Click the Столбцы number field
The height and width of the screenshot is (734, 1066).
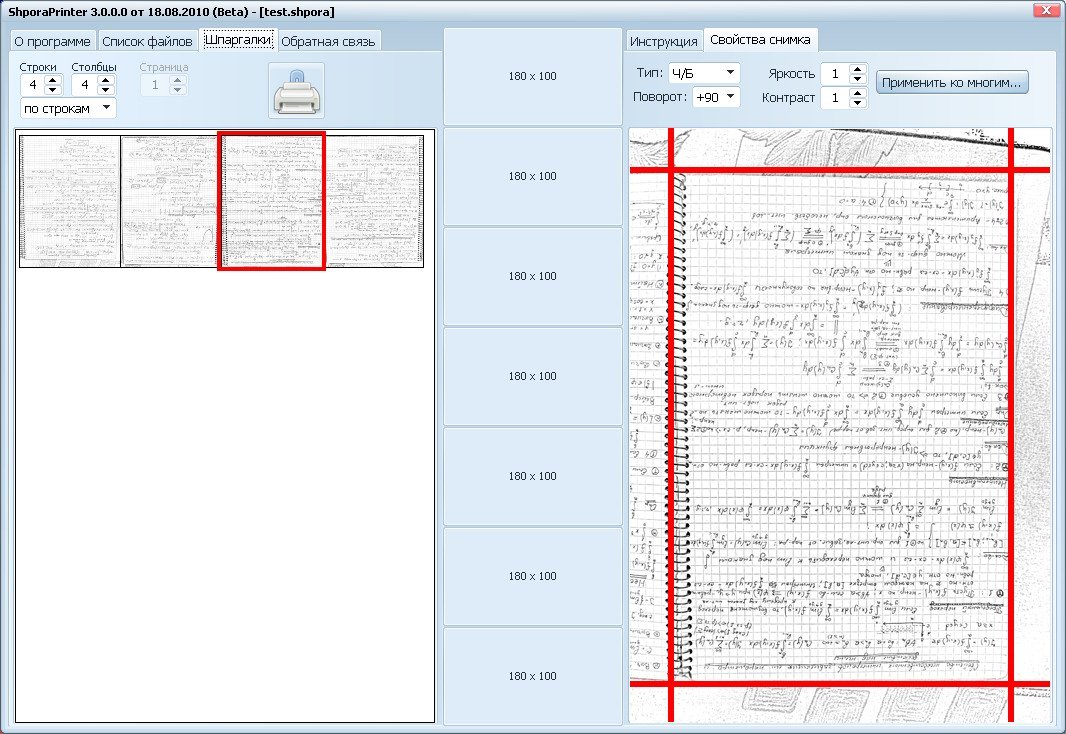[x=84, y=85]
